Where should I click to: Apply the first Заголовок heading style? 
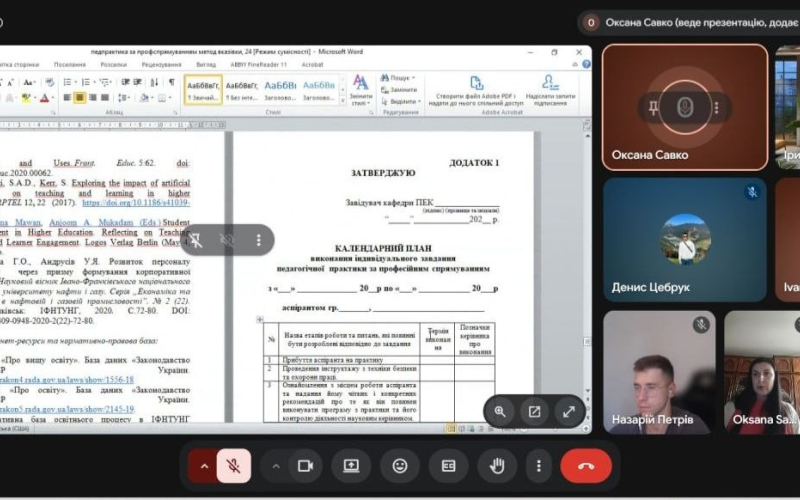pos(280,90)
